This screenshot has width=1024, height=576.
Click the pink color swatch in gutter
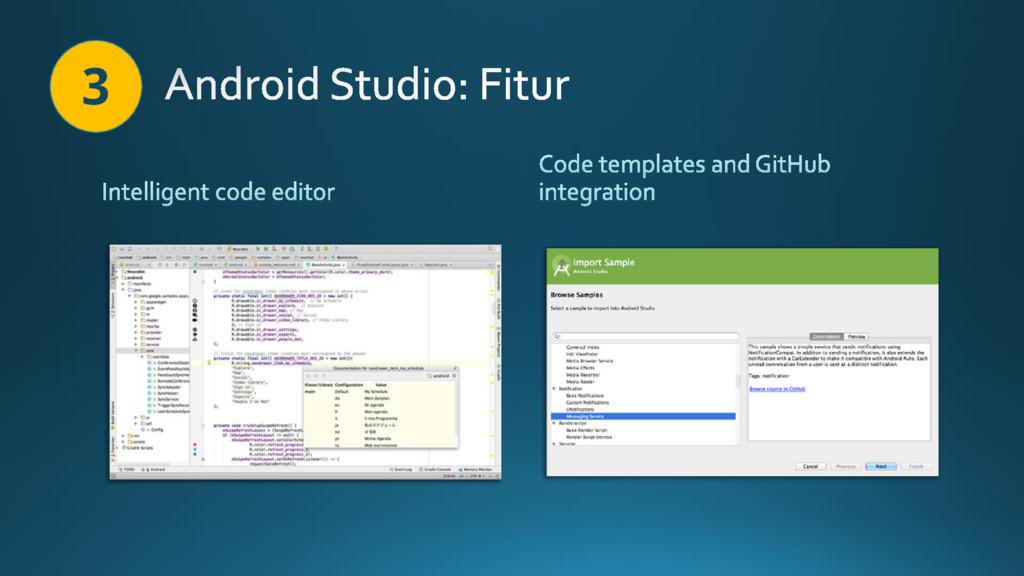(195, 445)
